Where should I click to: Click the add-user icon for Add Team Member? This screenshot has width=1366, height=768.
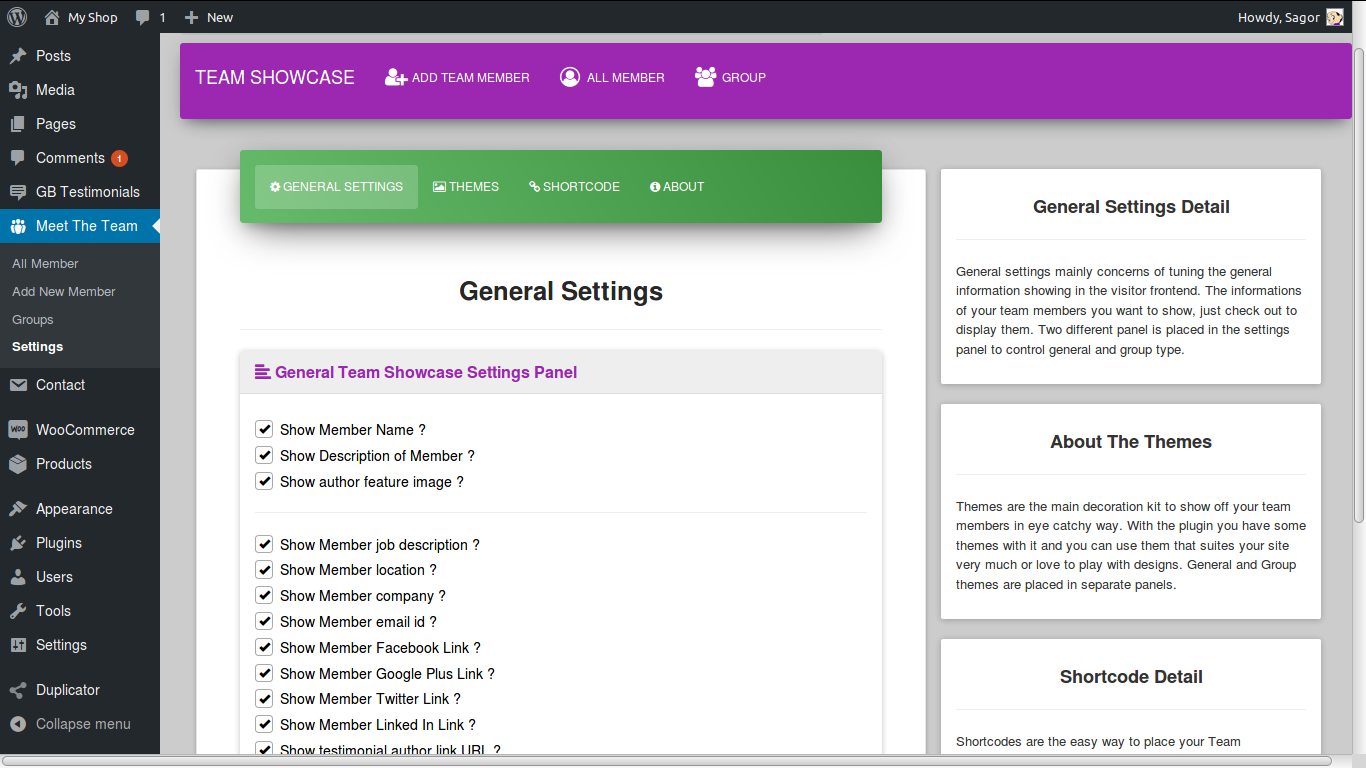(x=396, y=77)
